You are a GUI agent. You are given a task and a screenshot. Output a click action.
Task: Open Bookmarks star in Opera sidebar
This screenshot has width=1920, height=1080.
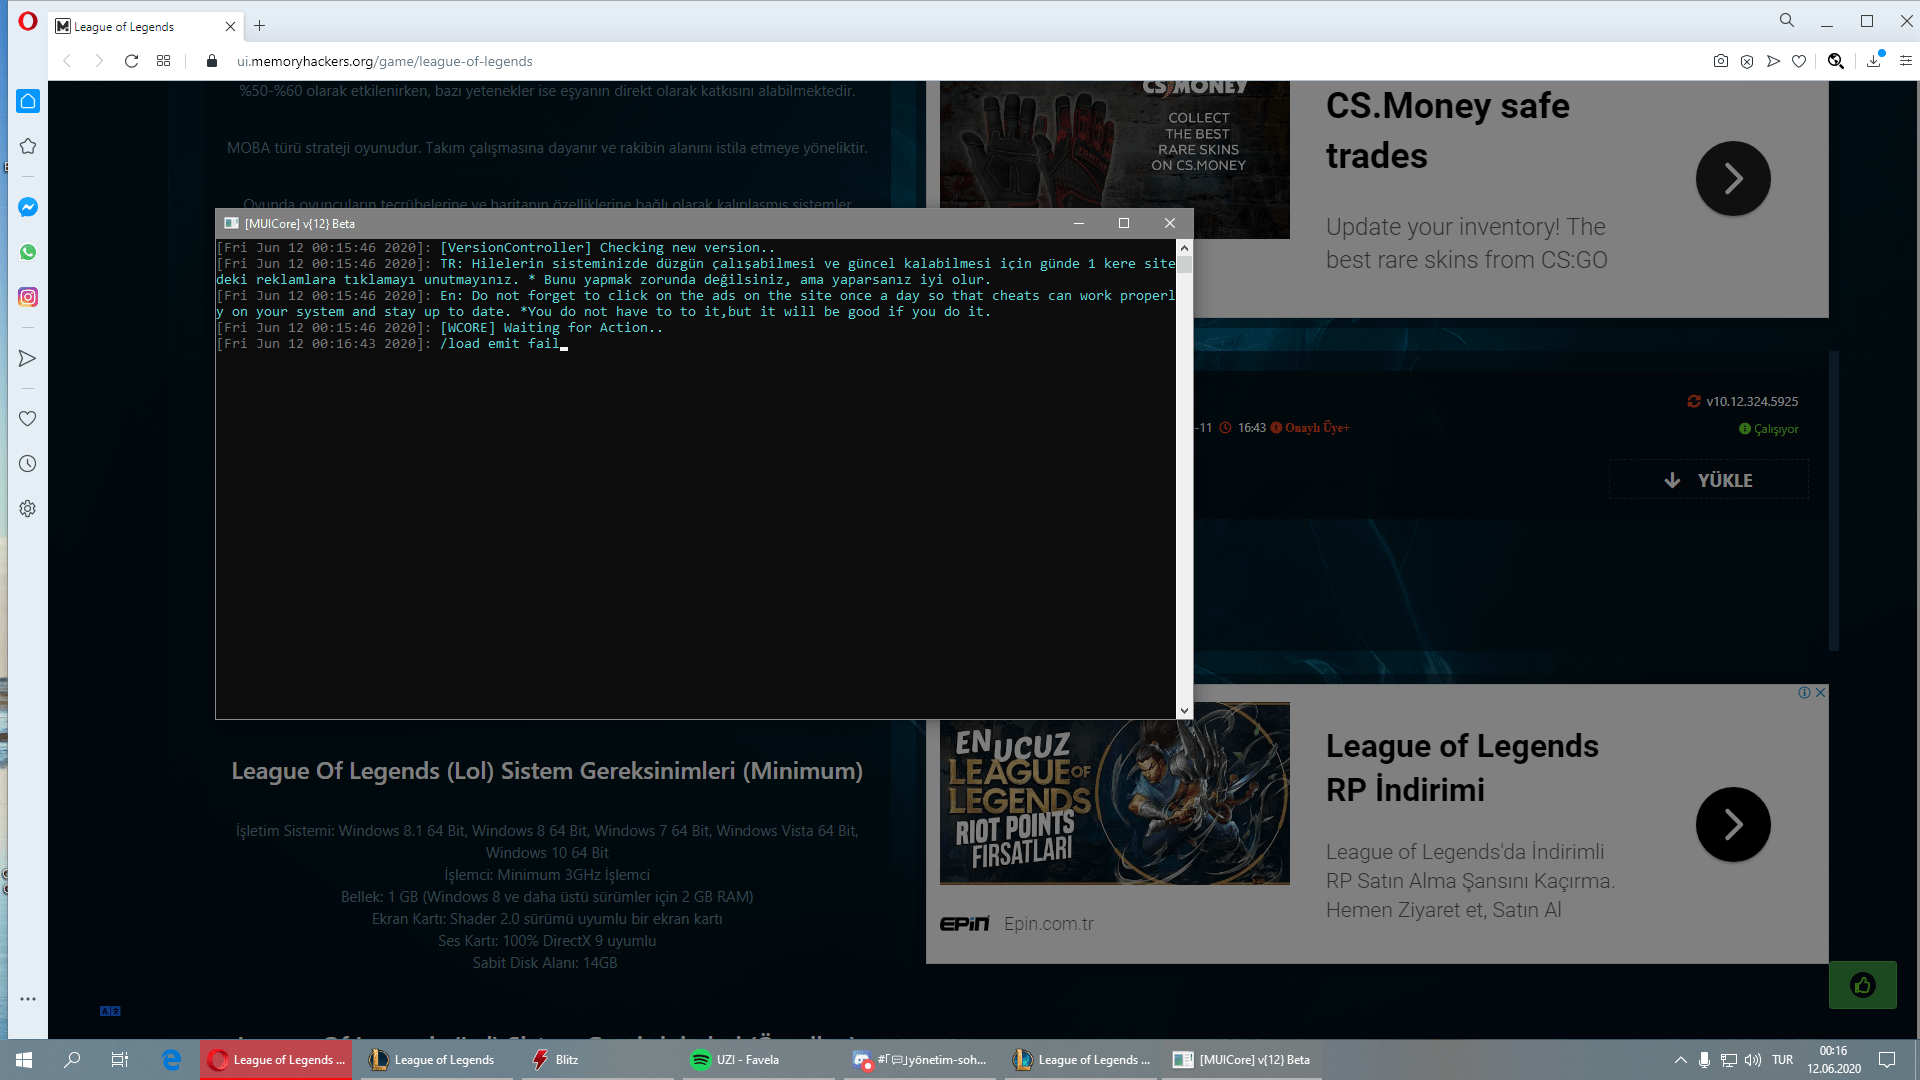point(28,146)
